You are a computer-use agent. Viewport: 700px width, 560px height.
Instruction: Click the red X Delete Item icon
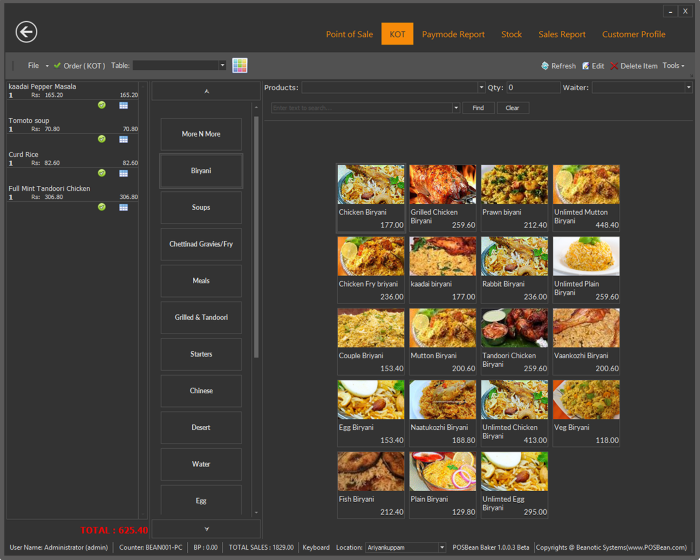point(614,66)
